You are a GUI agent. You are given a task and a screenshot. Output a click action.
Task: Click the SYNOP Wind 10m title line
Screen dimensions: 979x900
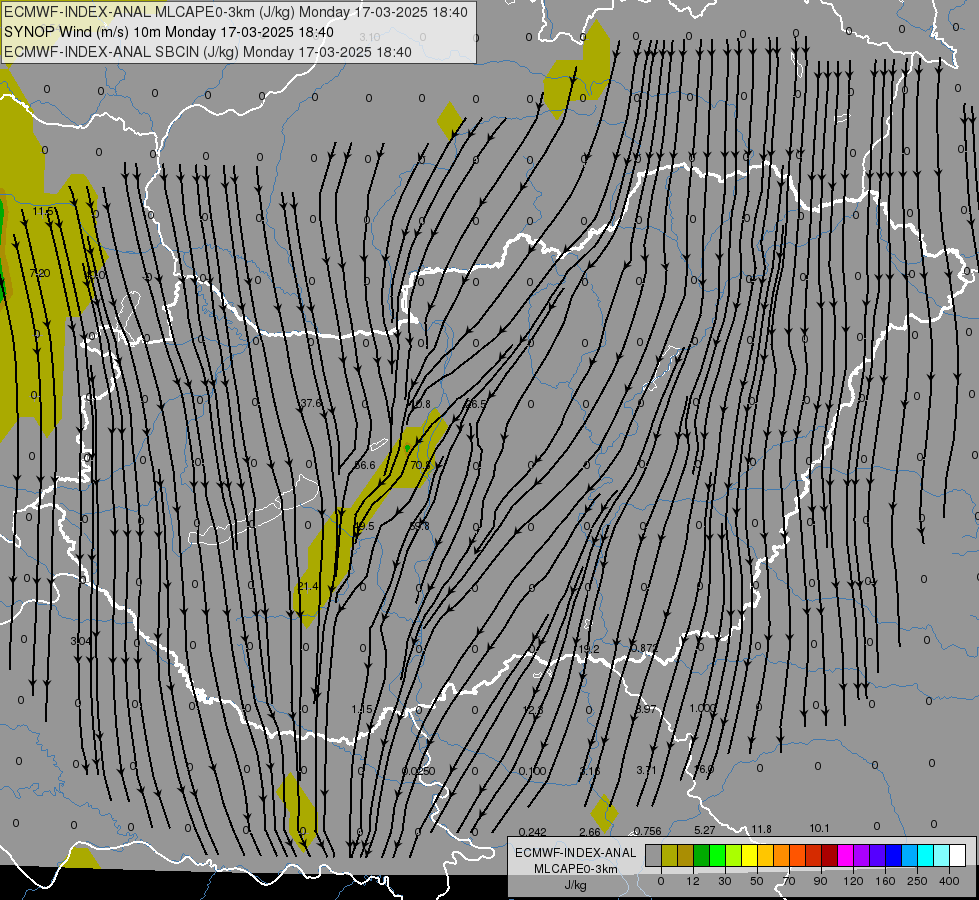169,32
